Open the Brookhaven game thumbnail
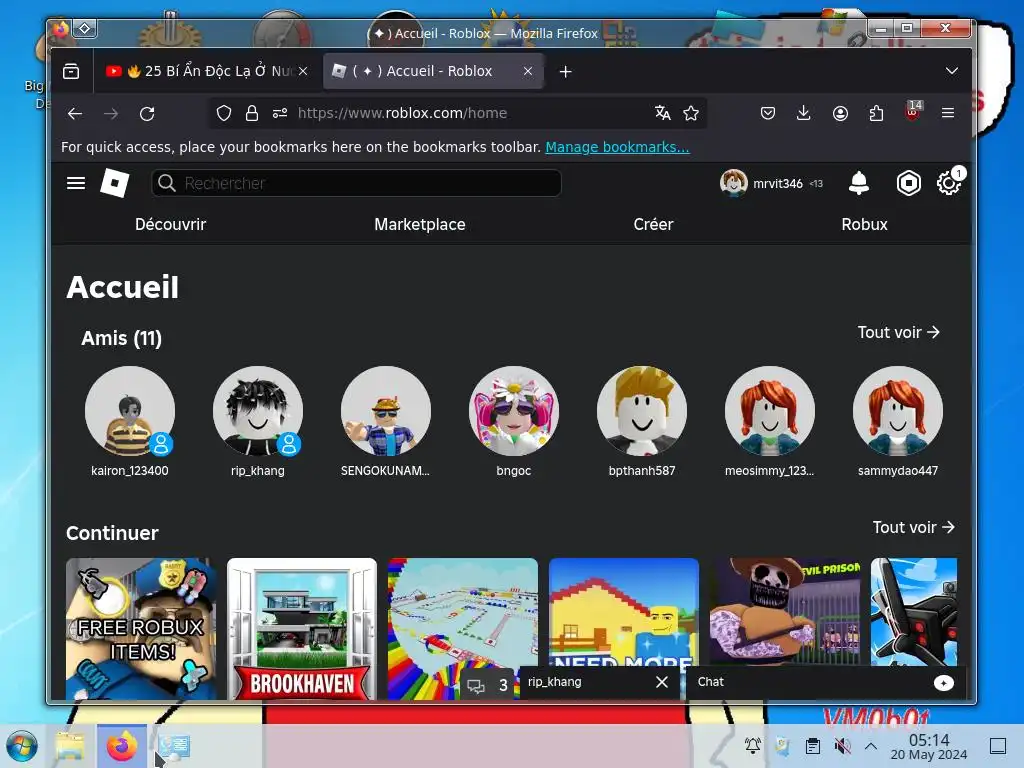1024x768 pixels. [302, 628]
